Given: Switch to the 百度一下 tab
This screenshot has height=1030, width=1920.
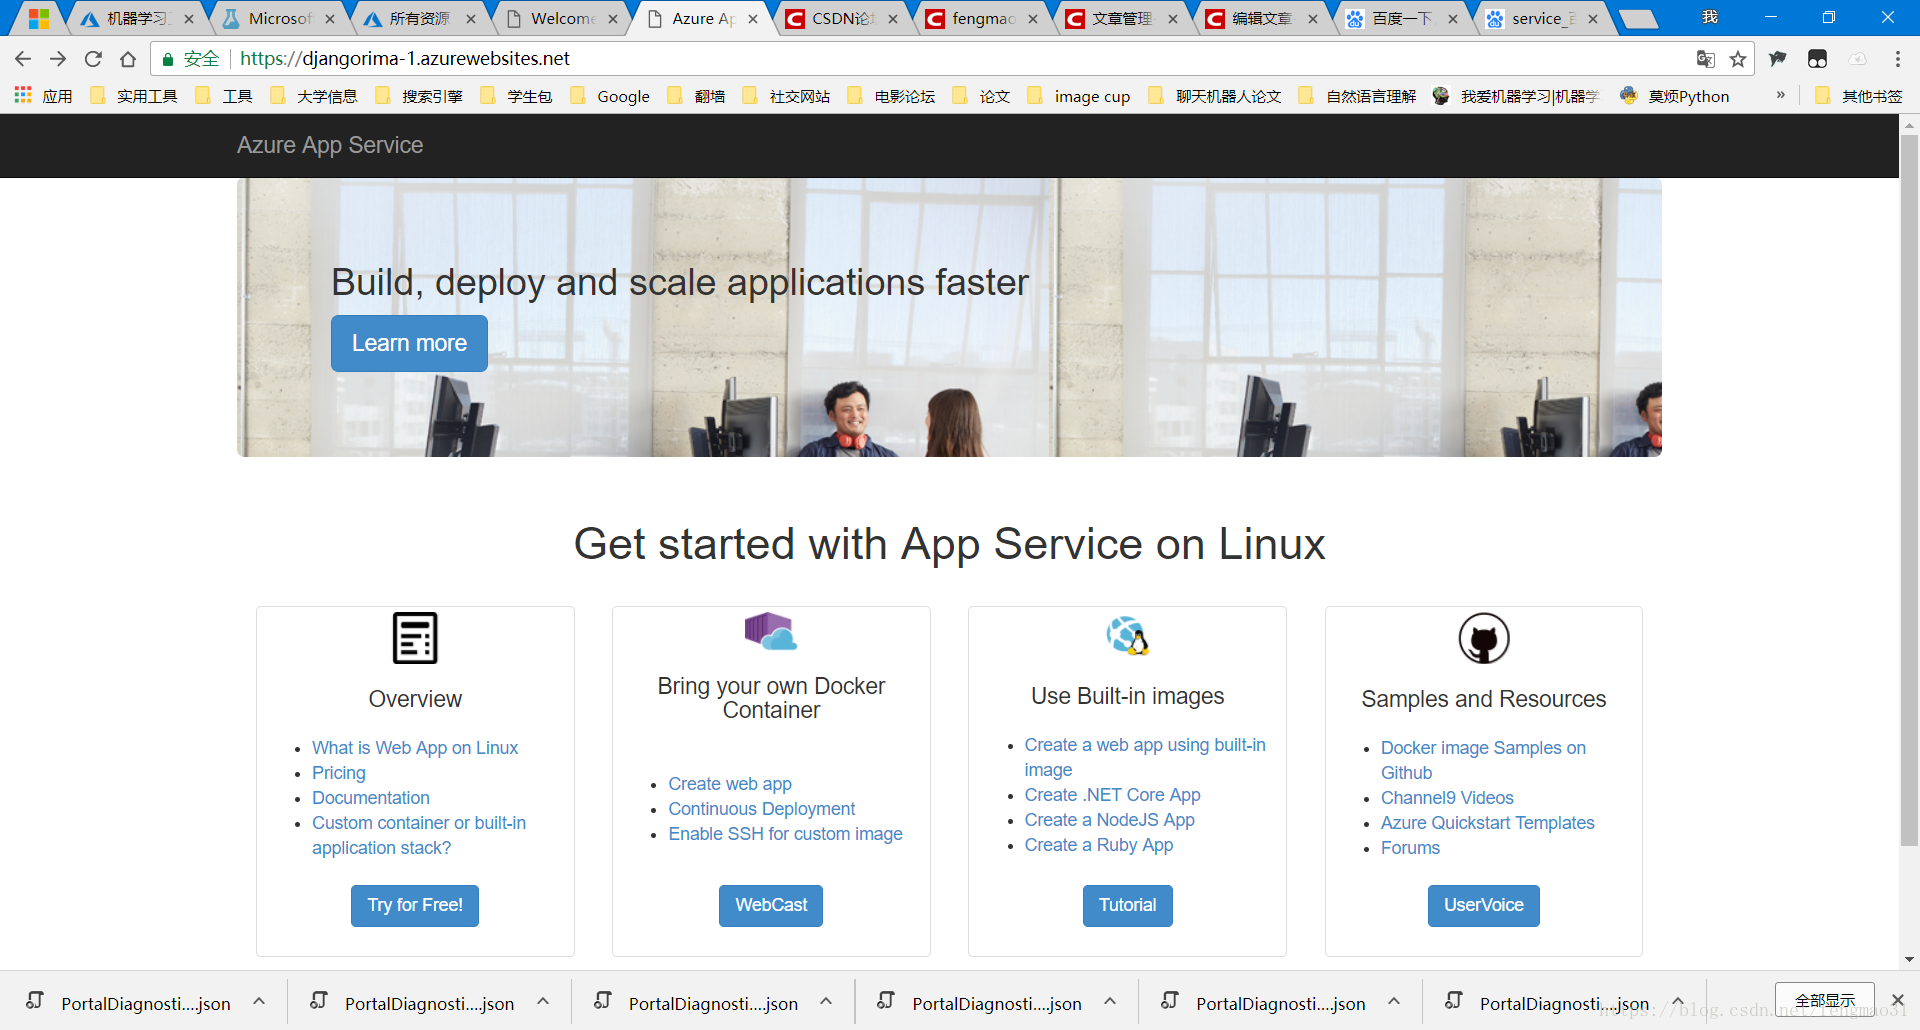Looking at the screenshot, I should [x=1400, y=19].
